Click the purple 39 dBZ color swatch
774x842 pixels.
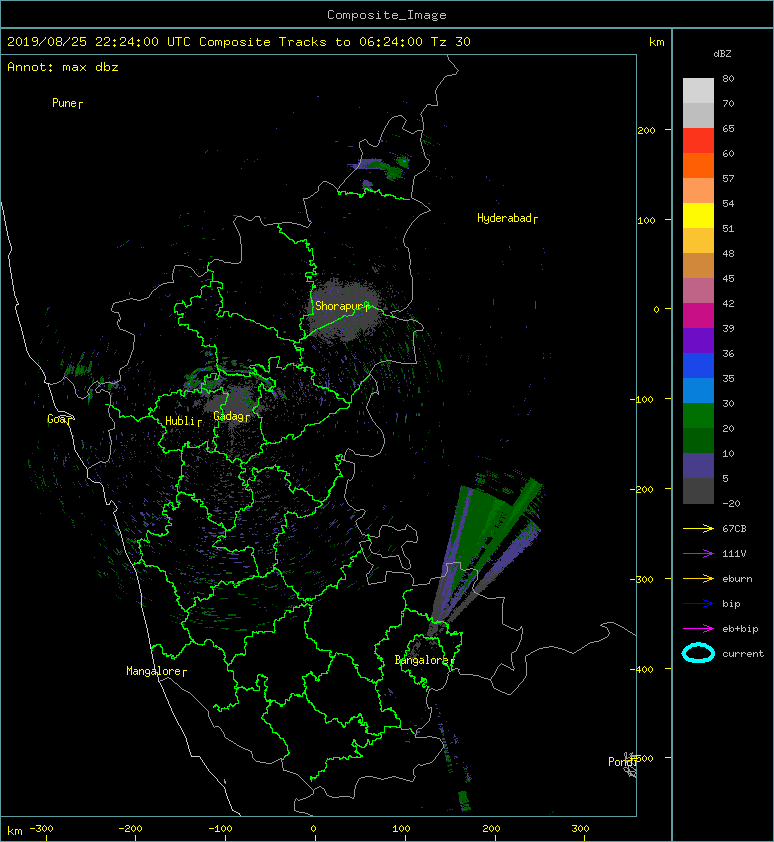[698, 340]
